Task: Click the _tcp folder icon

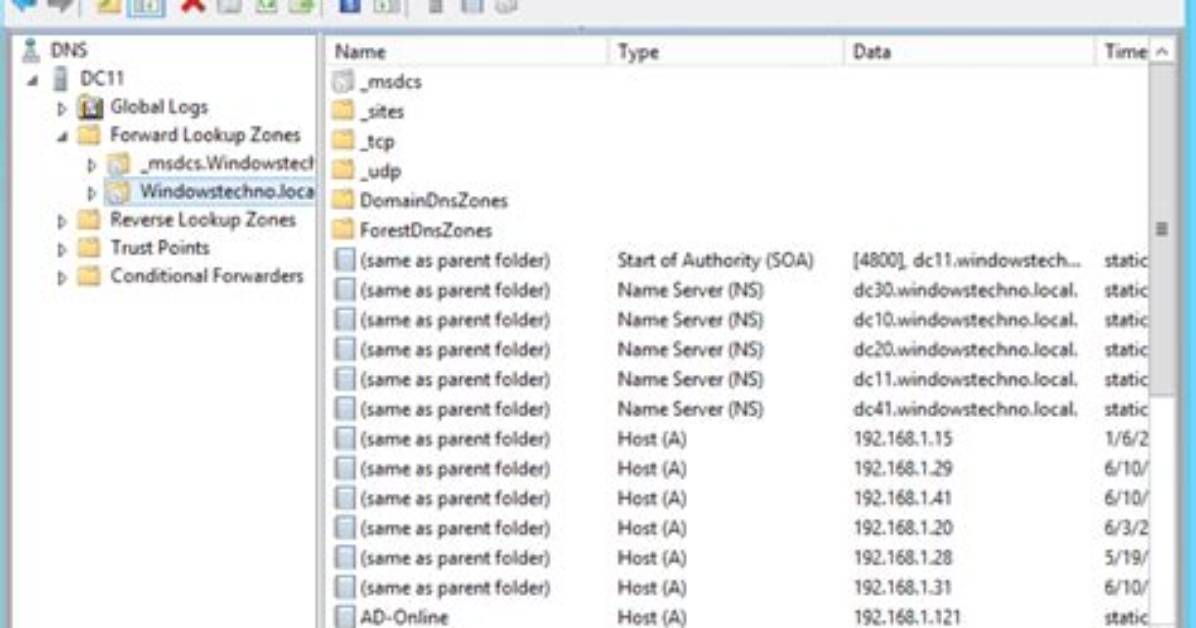Action: pyautogui.click(x=344, y=141)
